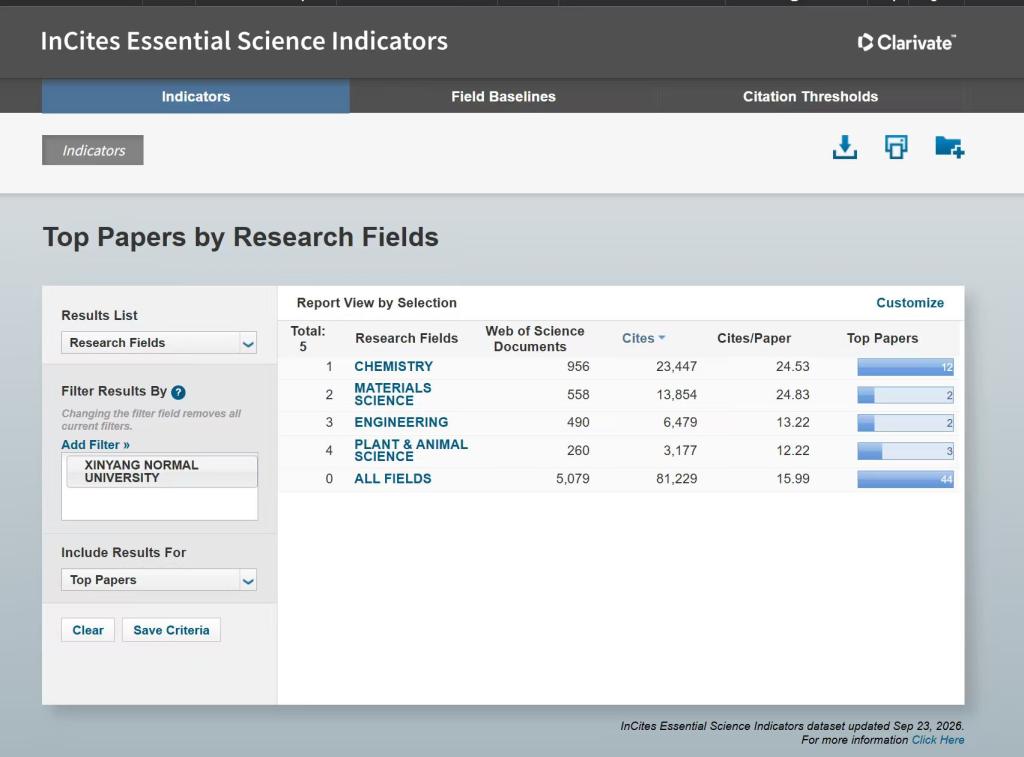Click the Research Fields column header
Viewport: 1024px width, 757px height.
point(406,338)
